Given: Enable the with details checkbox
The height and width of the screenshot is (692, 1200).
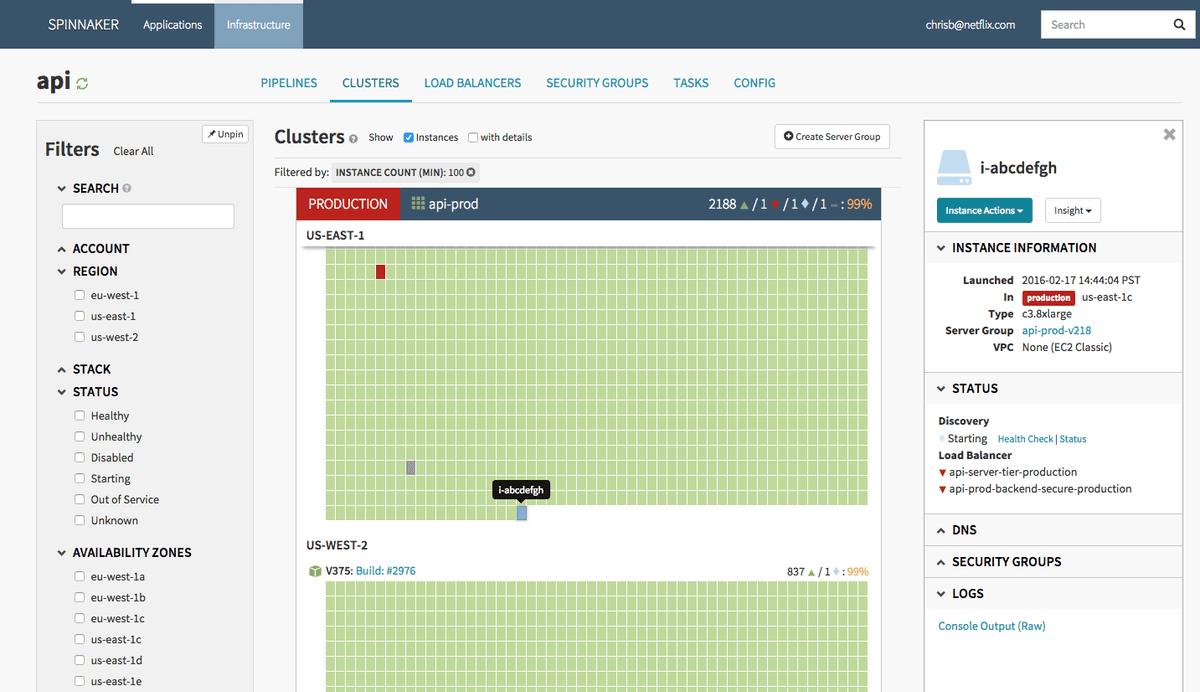Looking at the screenshot, I should pos(473,138).
